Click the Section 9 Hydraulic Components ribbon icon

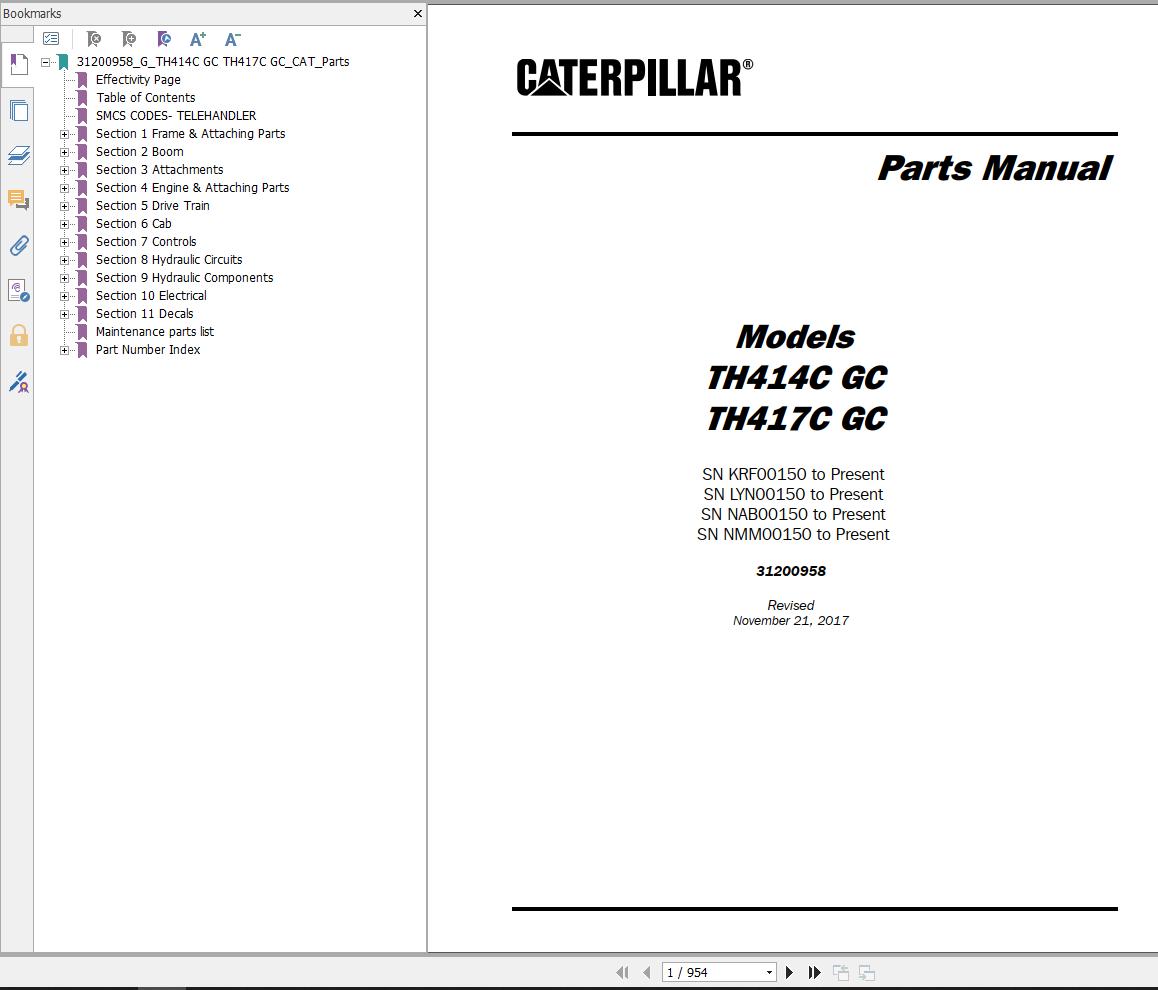click(x=82, y=278)
